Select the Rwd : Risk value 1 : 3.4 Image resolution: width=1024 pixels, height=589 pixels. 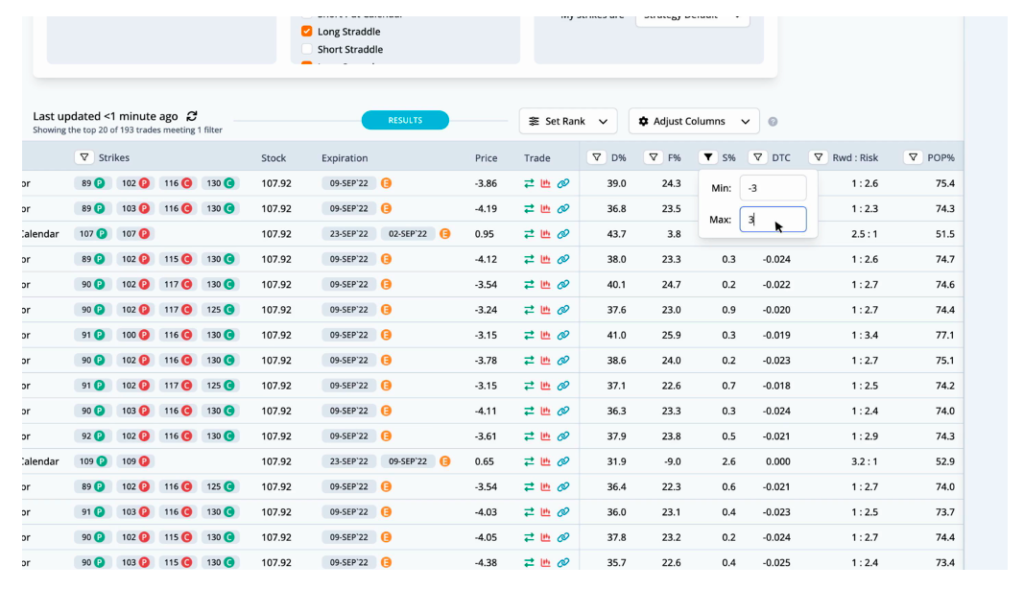pos(865,335)
